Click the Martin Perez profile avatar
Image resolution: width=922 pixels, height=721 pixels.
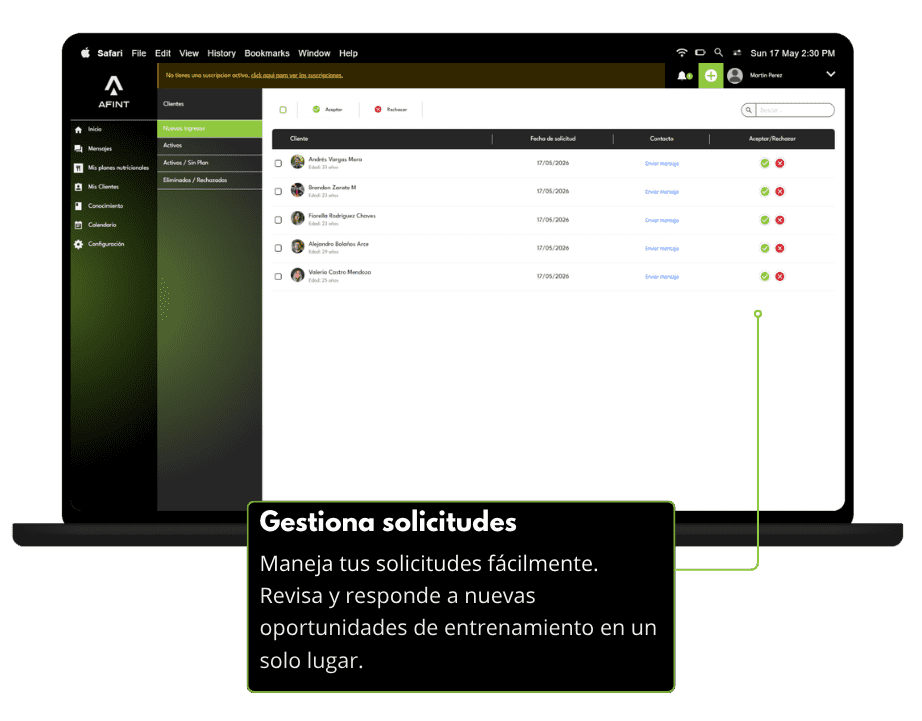click(735, 75)
